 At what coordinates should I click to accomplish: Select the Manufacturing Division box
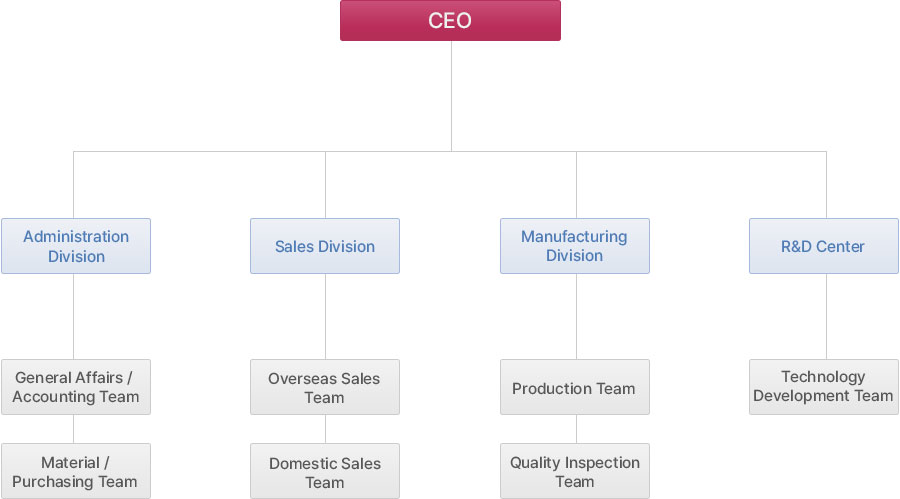pos(575,246)
